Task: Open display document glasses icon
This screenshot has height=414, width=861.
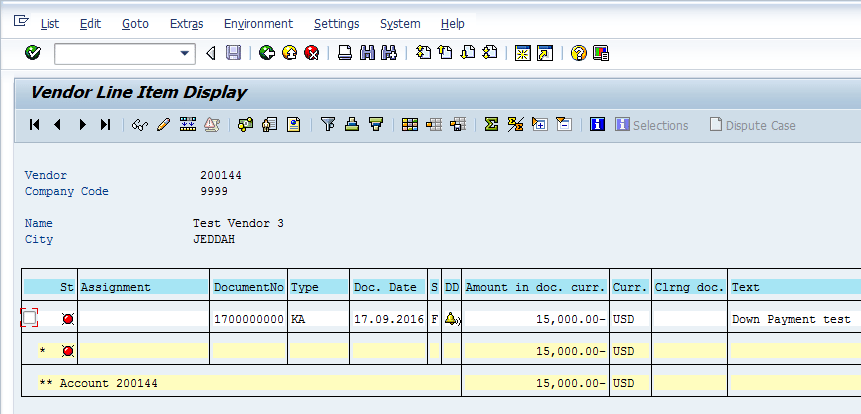Action: (140, 125)
